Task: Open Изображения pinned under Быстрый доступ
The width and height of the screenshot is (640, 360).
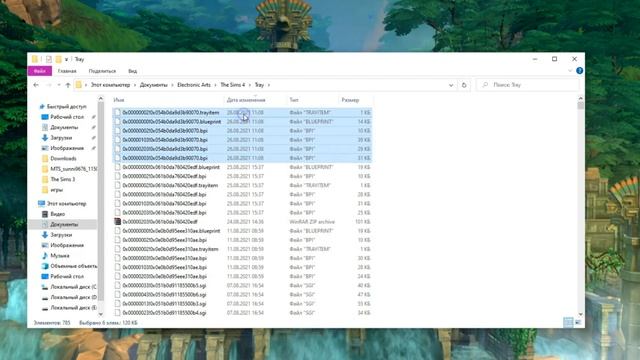Action: (x=67, y=148)
